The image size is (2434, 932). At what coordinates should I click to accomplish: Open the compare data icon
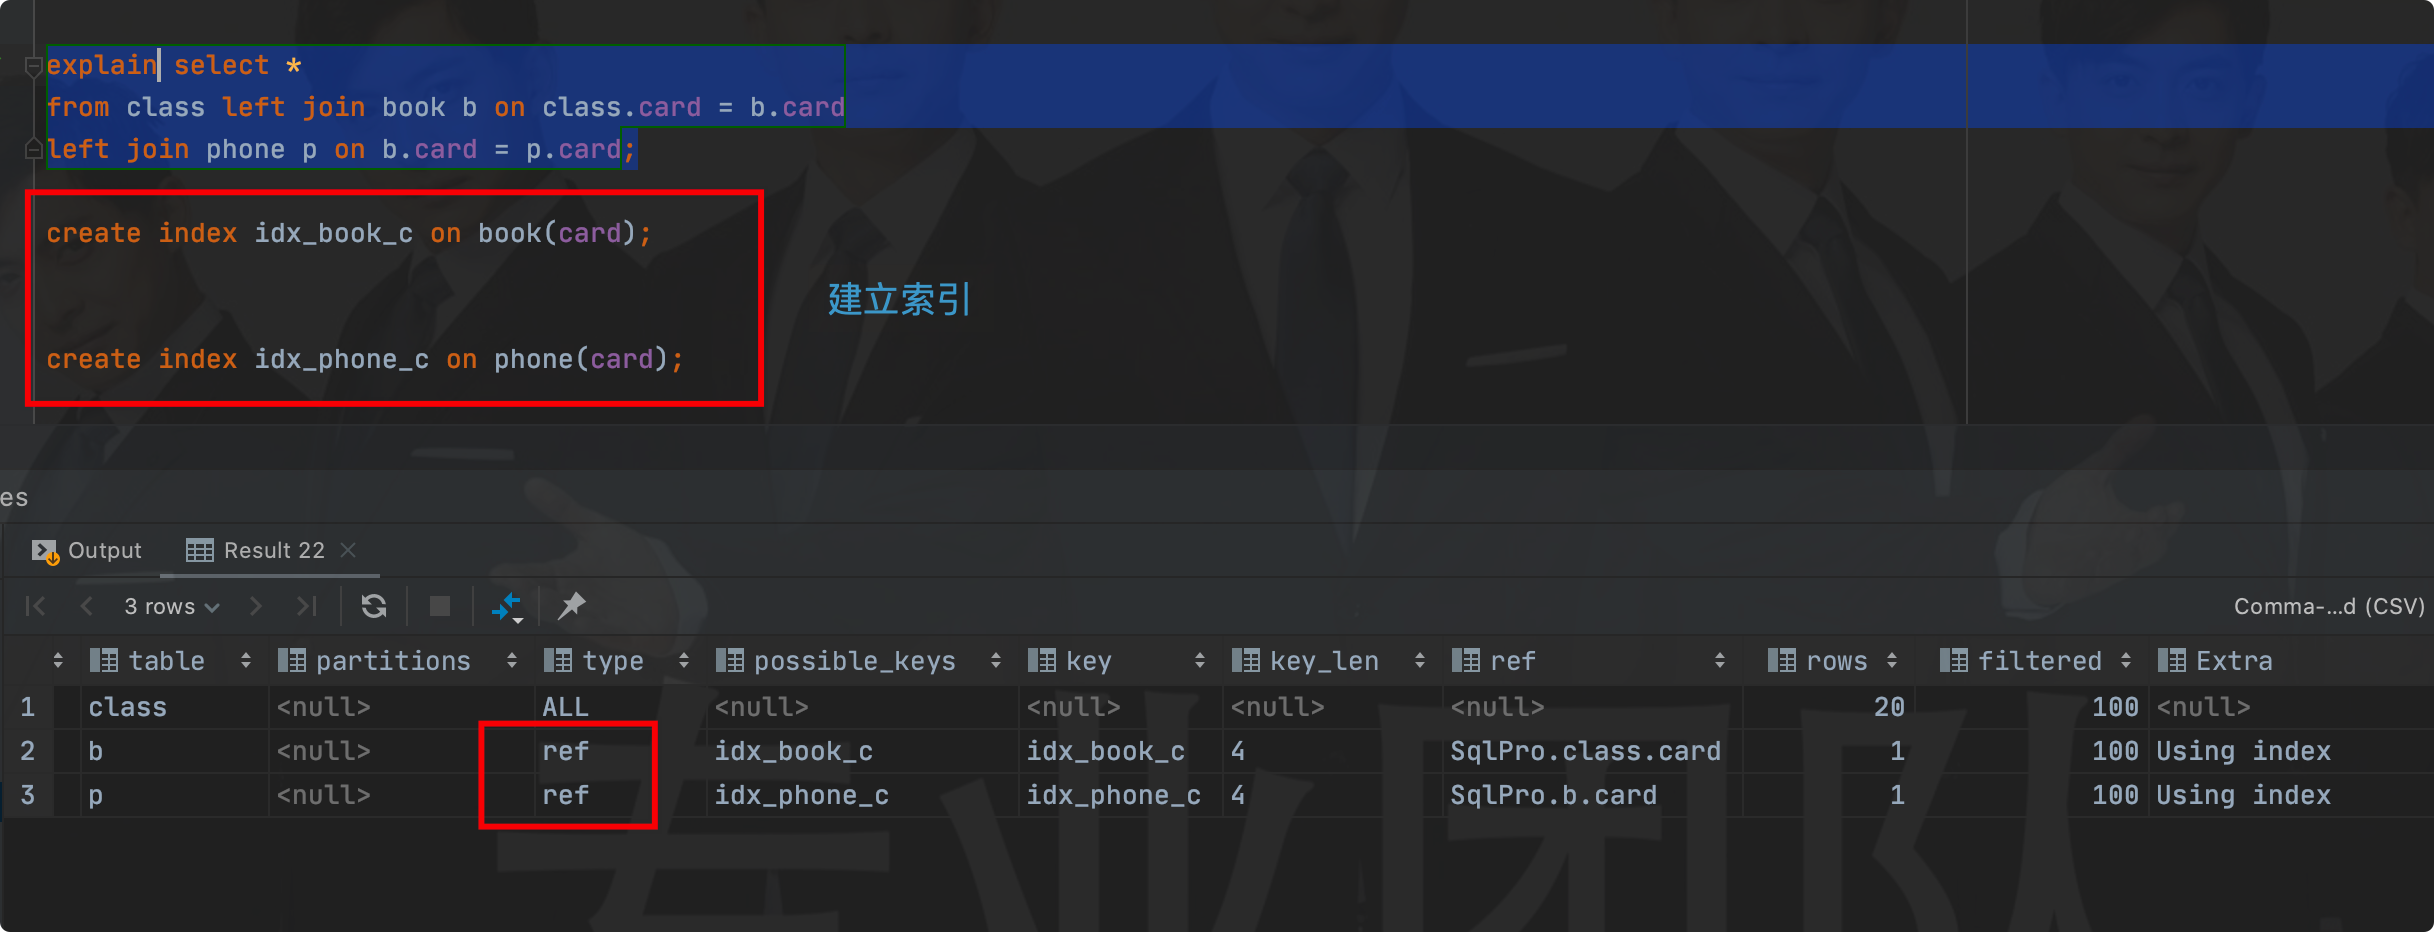tap(506, 606)
